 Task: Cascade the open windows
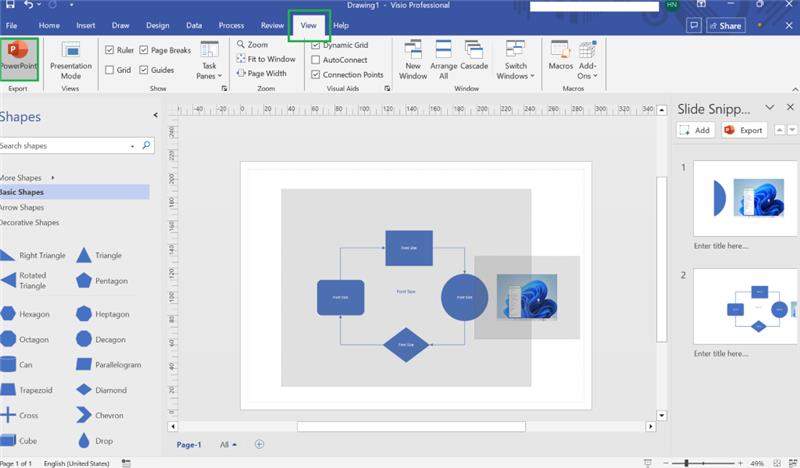tap(474, 55)
